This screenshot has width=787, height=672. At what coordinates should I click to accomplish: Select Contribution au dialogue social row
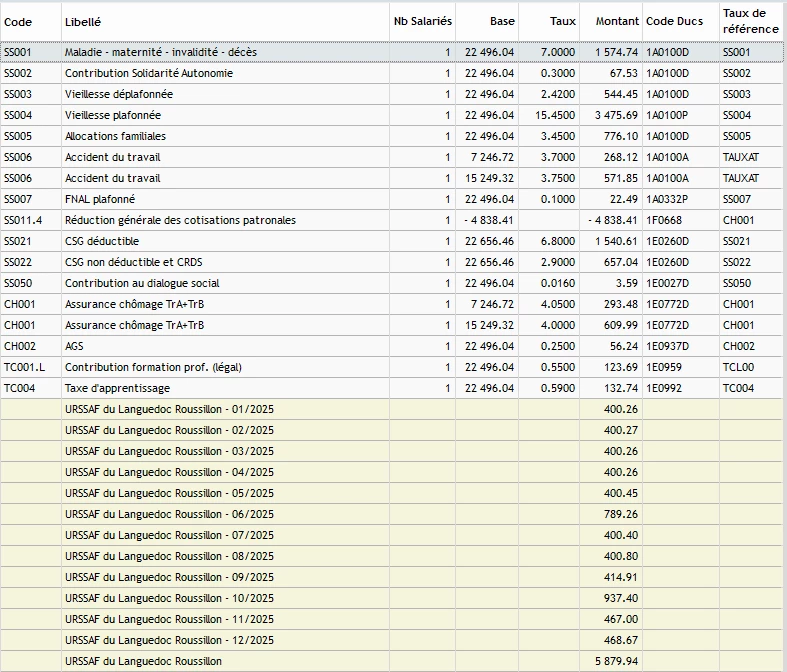click(391, 284)
